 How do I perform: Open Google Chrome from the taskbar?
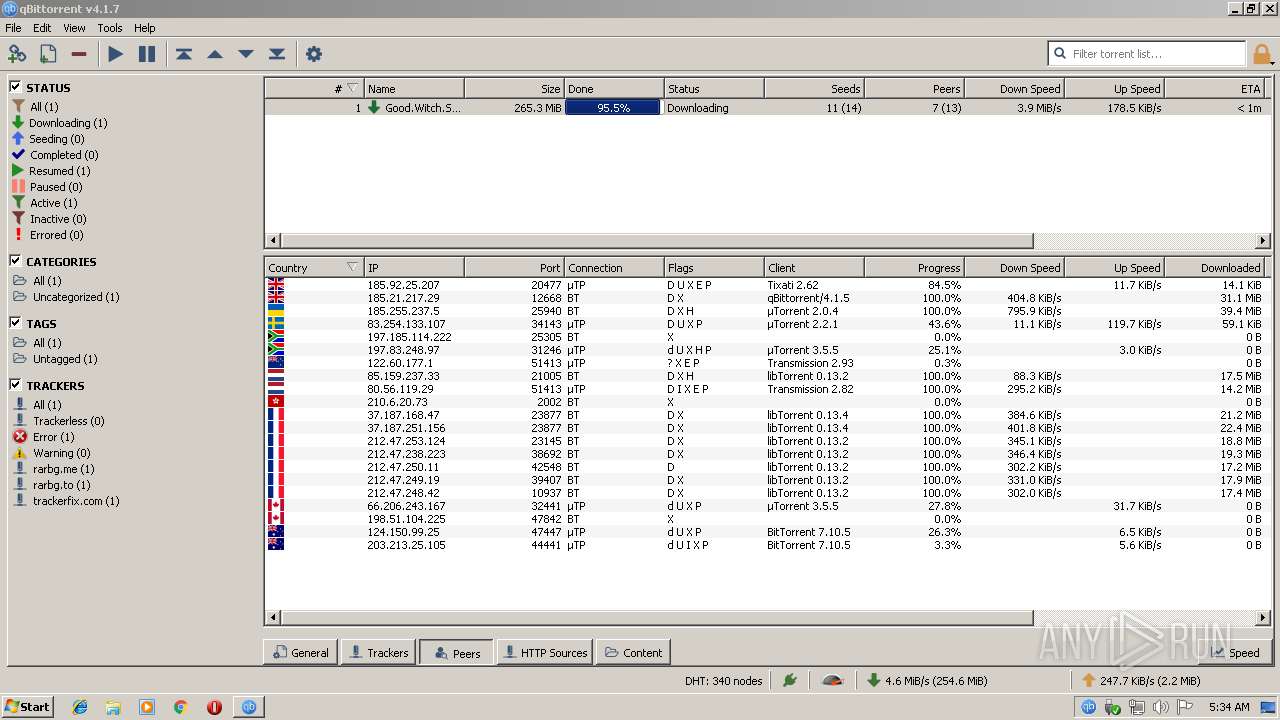181,707
